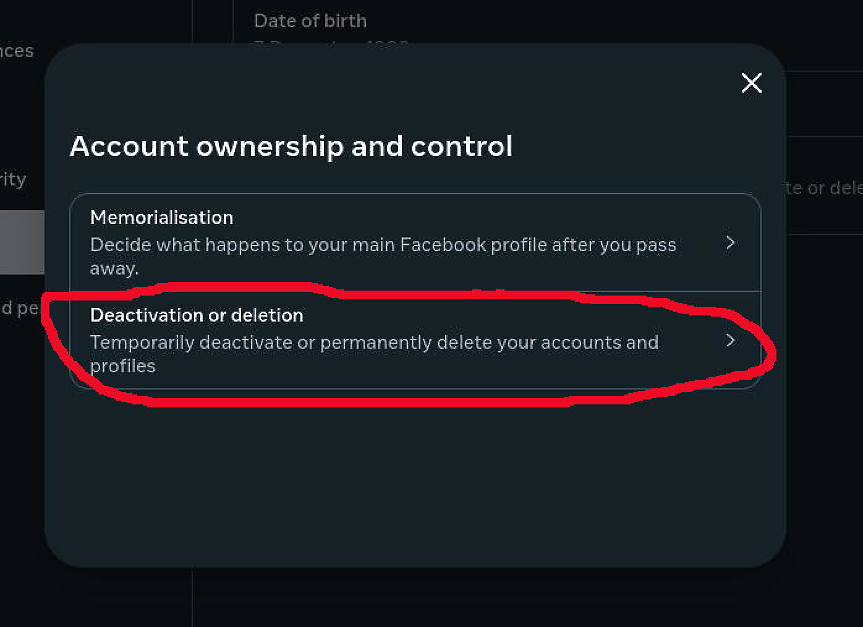Open the Deactivation or deletion option row

click(416, 340)
